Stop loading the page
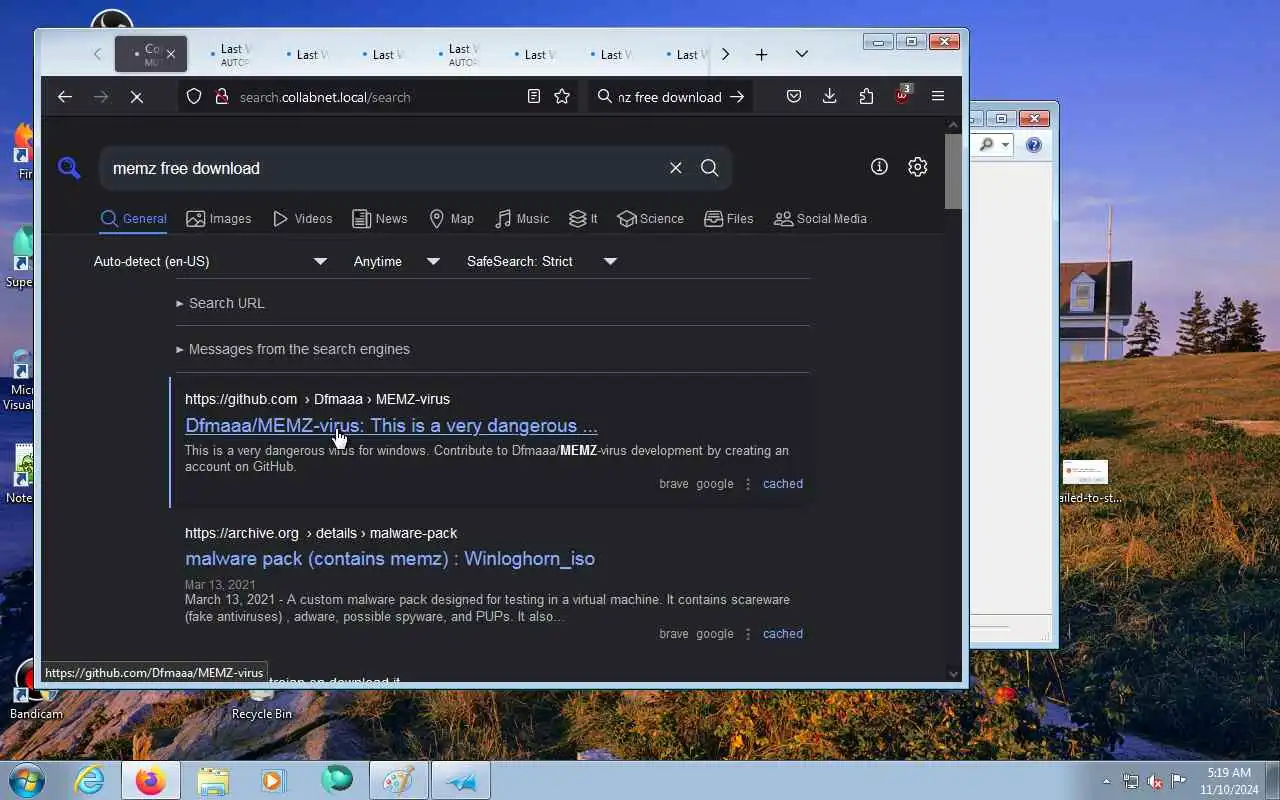This screenshot has height=800, width=1280. point(137,97)
